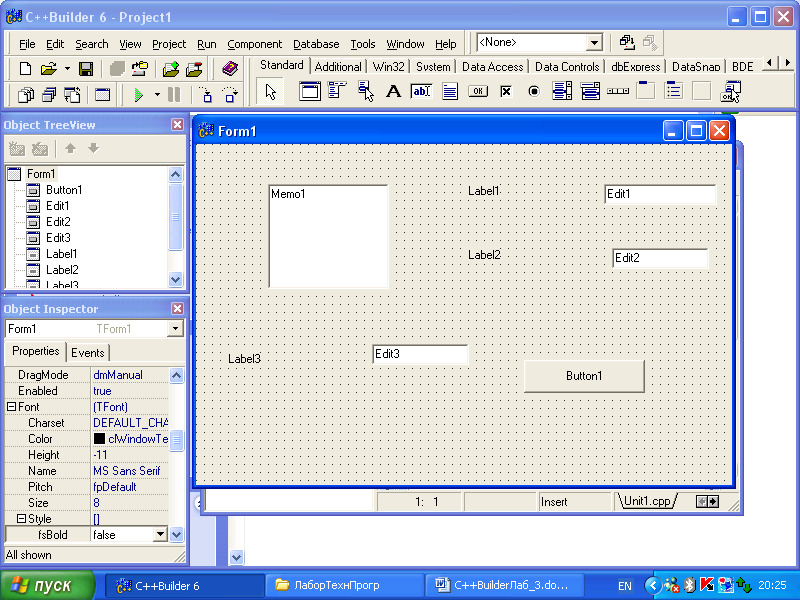Click inside the Edit1 field on Form1
The width and height of the screenshot is (800, 600).
click(x=660, y=194)
